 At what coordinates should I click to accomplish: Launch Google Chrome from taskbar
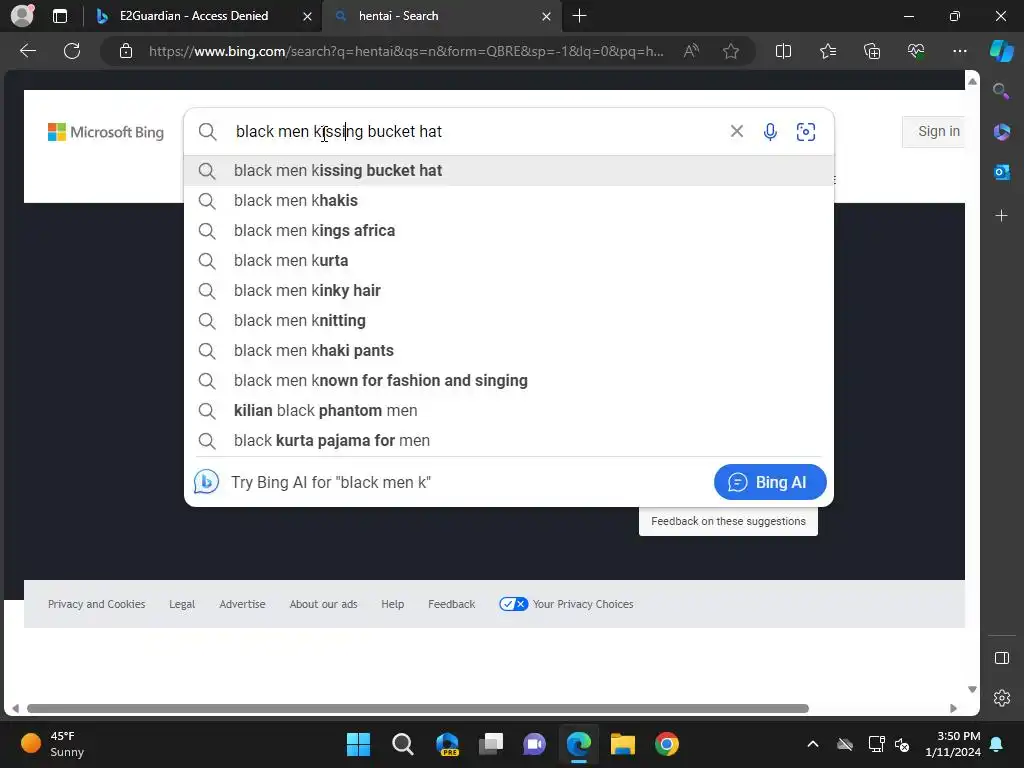point(667,744)
